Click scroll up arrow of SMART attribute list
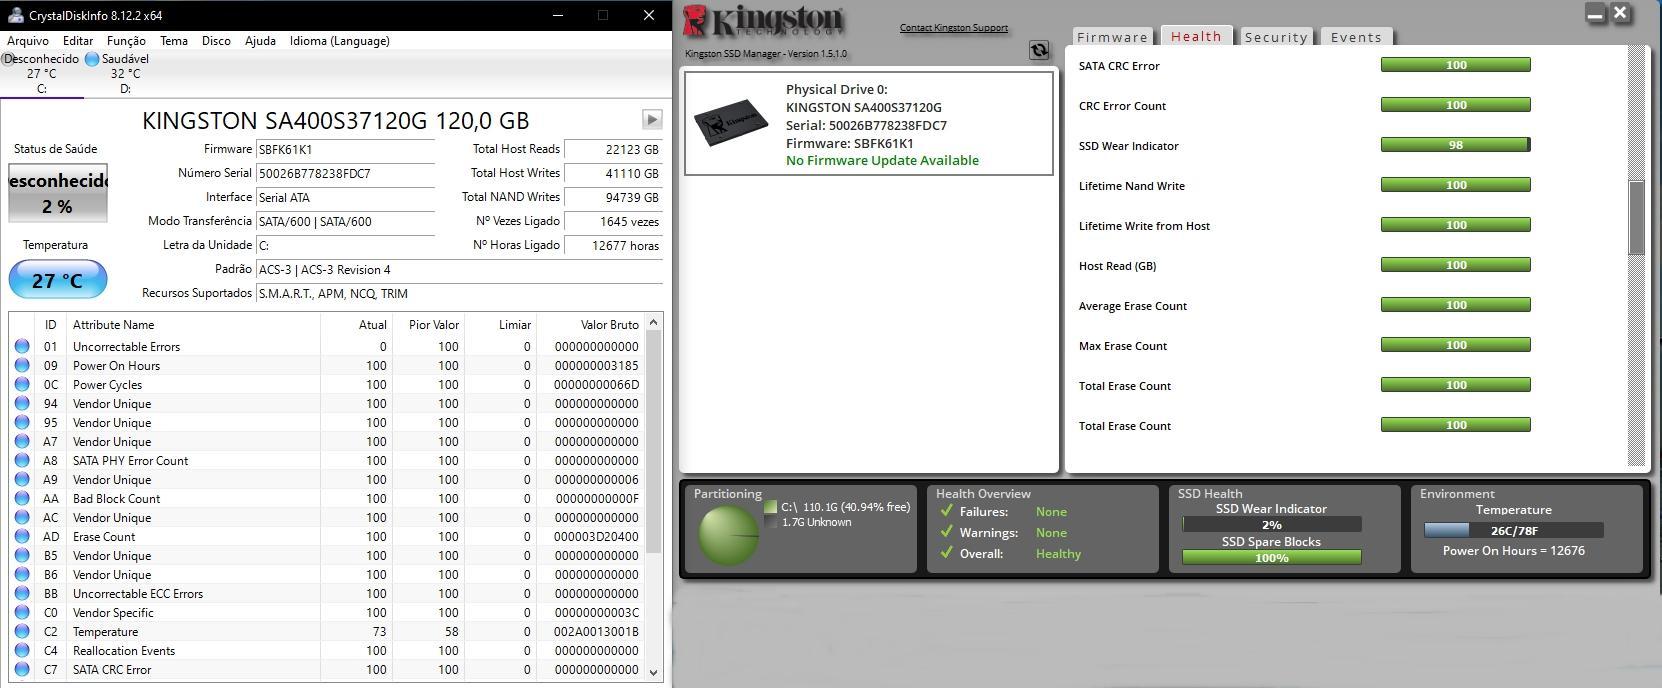The width and height of the screenshot is (1662, 688). coord(654,322)
